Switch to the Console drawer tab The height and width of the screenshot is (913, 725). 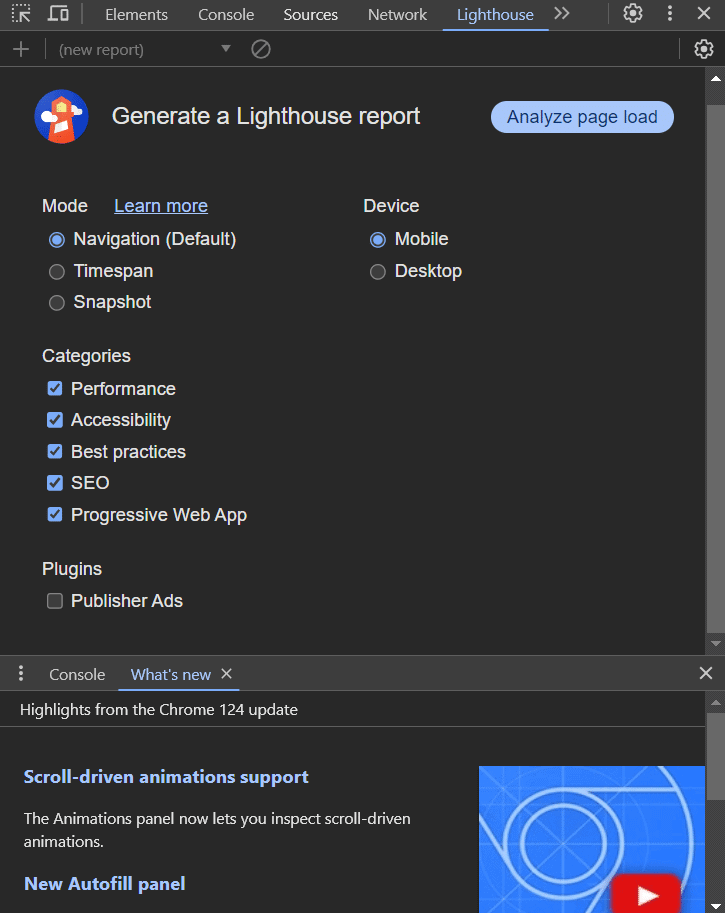(77, 674)
